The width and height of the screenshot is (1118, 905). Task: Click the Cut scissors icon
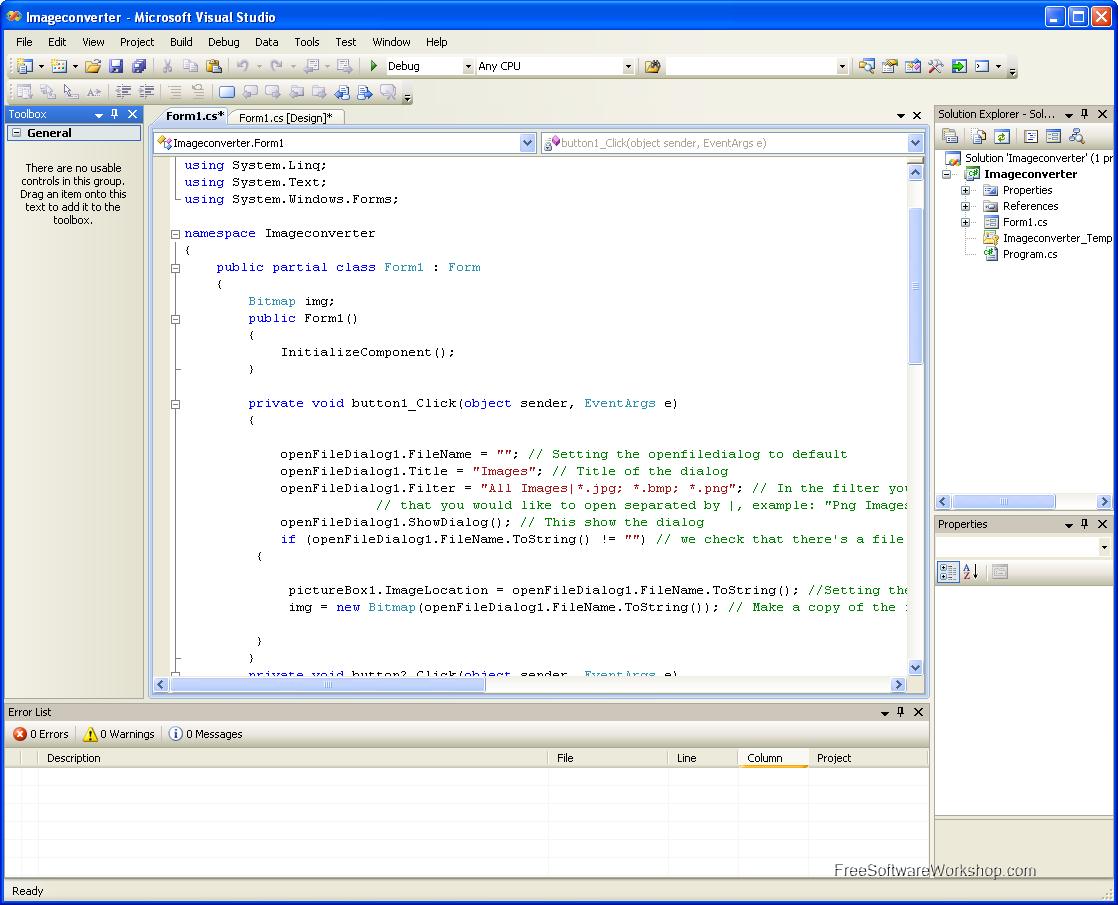168,66
